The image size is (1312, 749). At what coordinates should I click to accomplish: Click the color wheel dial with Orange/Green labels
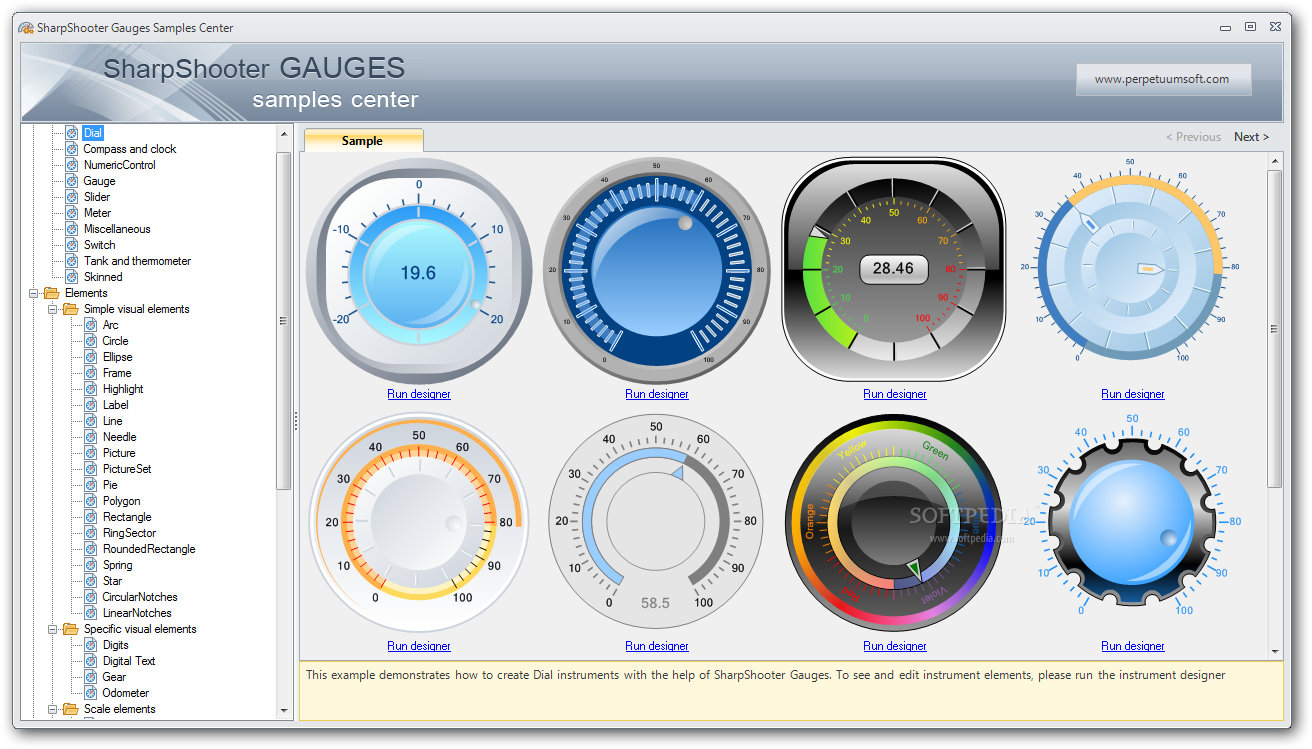tap(894, 522)
